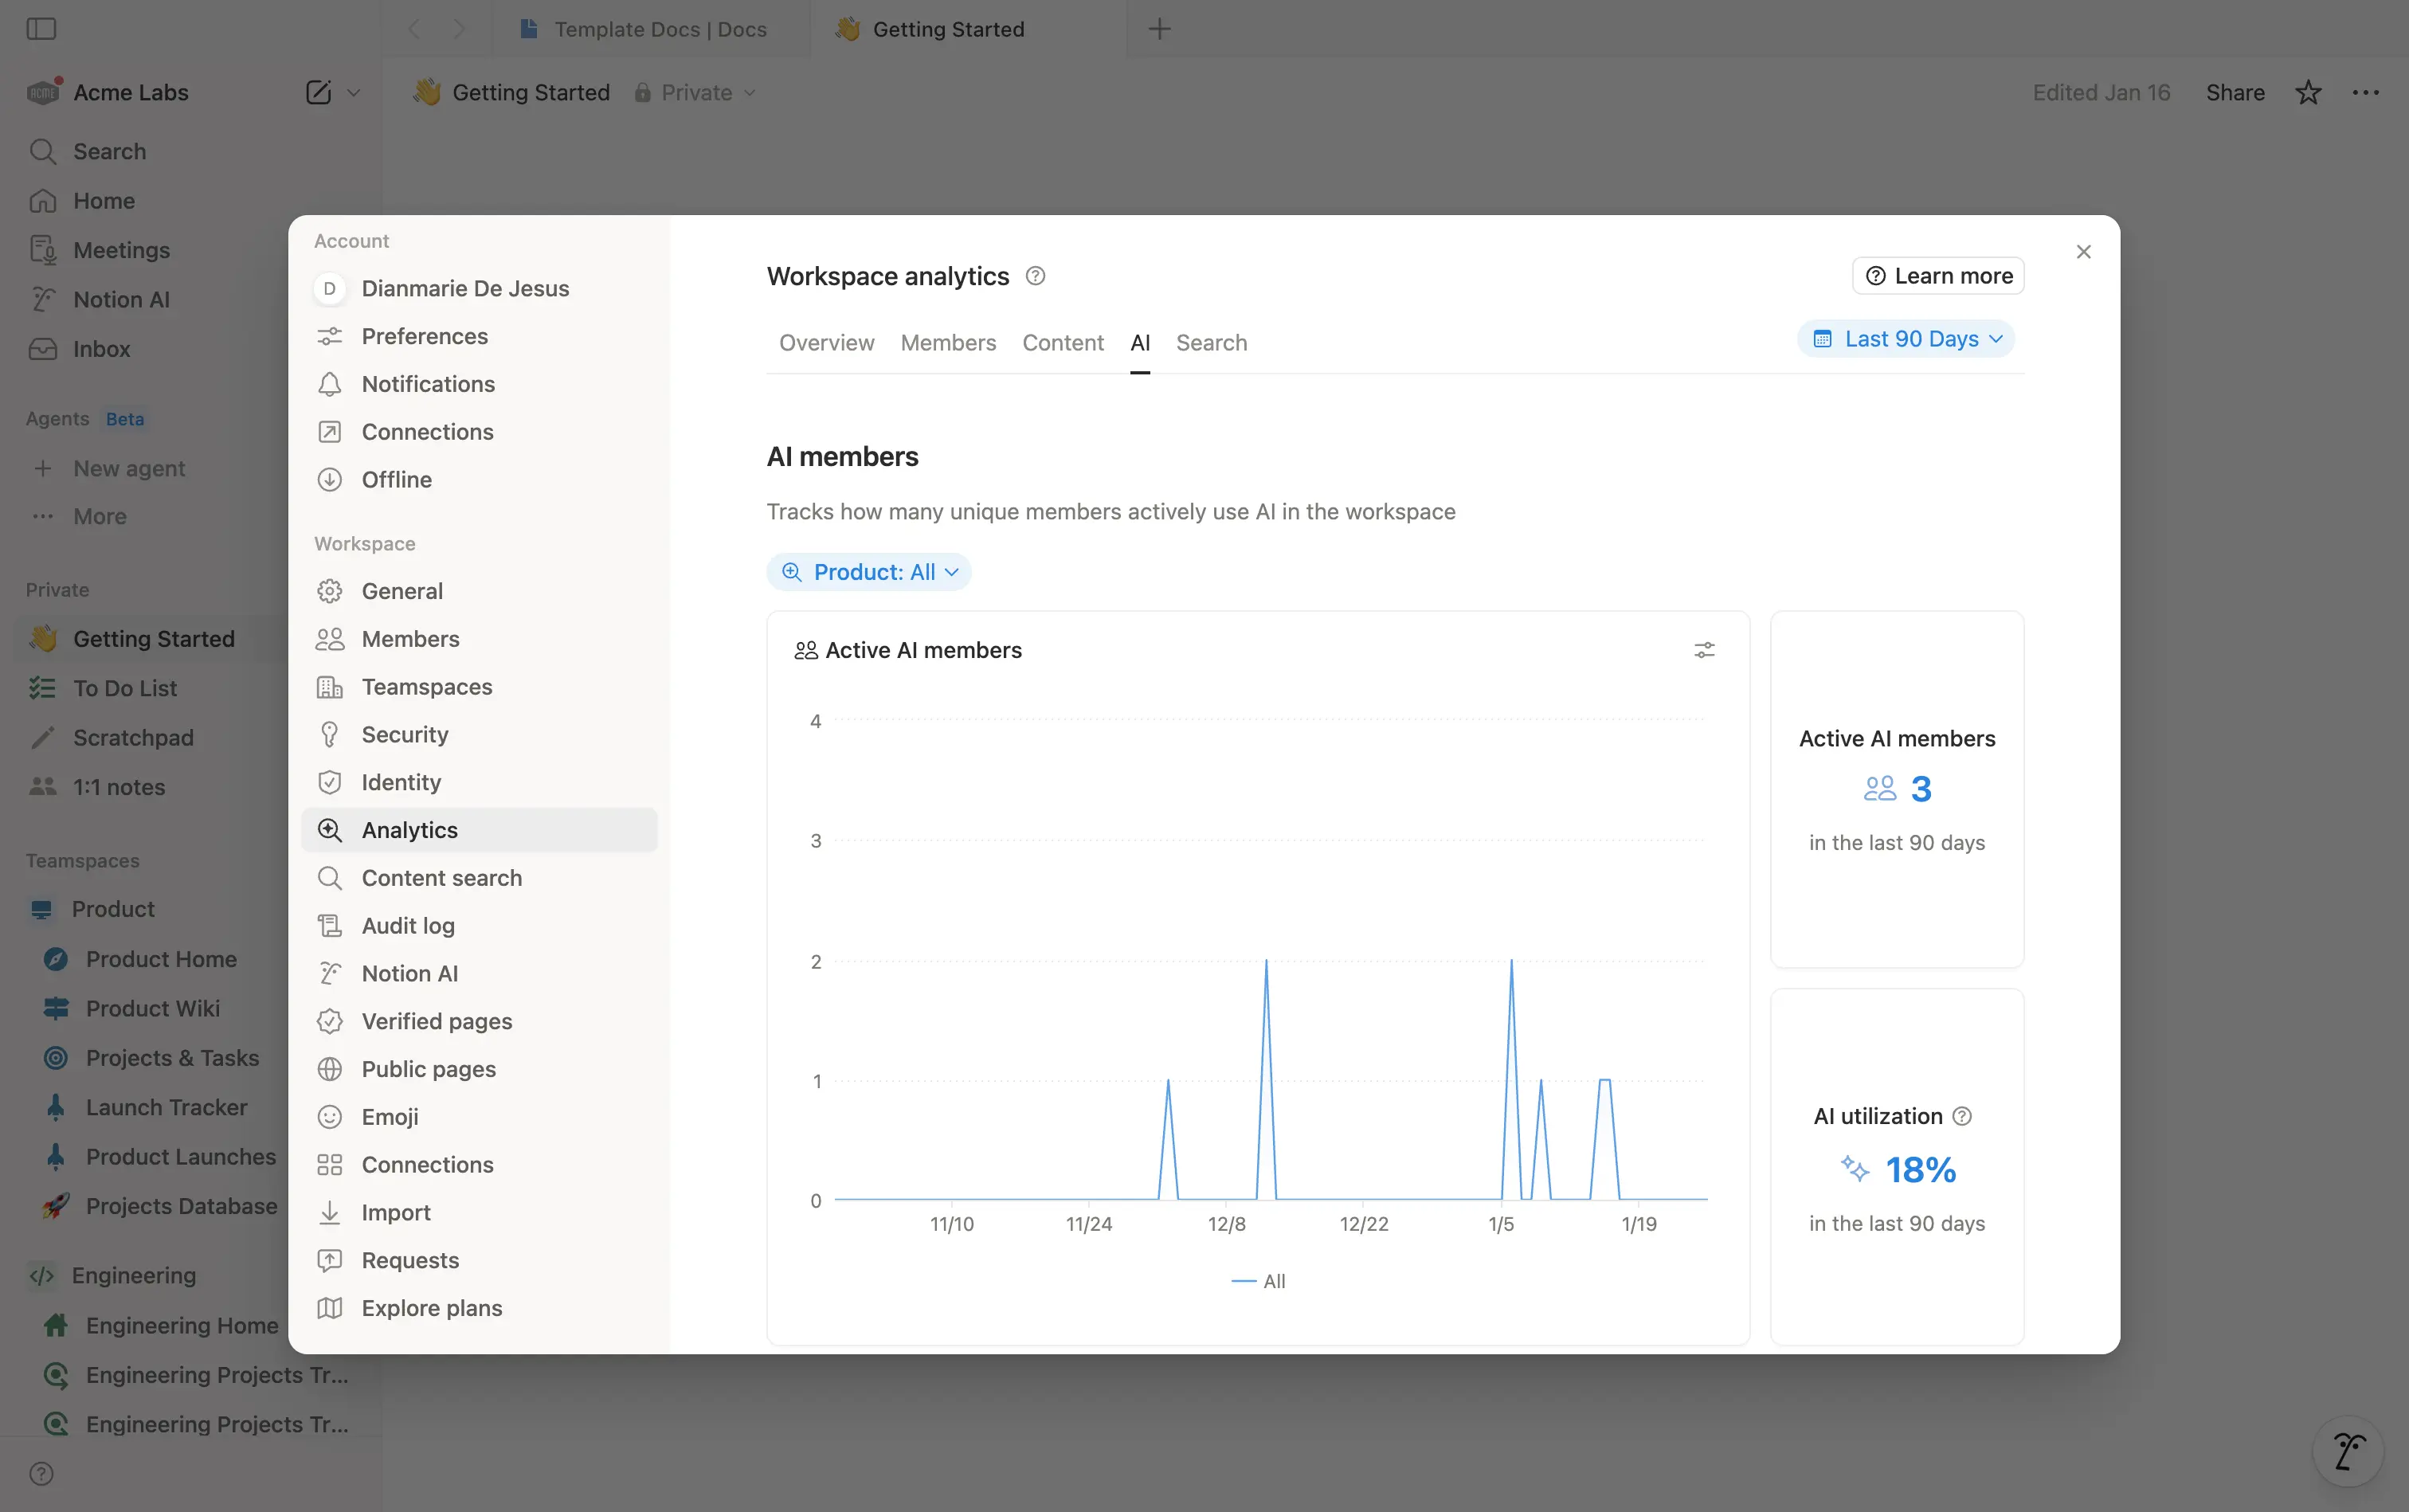View the AI utilization help tooltip
The height and width of the screenshot is (1512, 2409).
tap(1963, 1115)
